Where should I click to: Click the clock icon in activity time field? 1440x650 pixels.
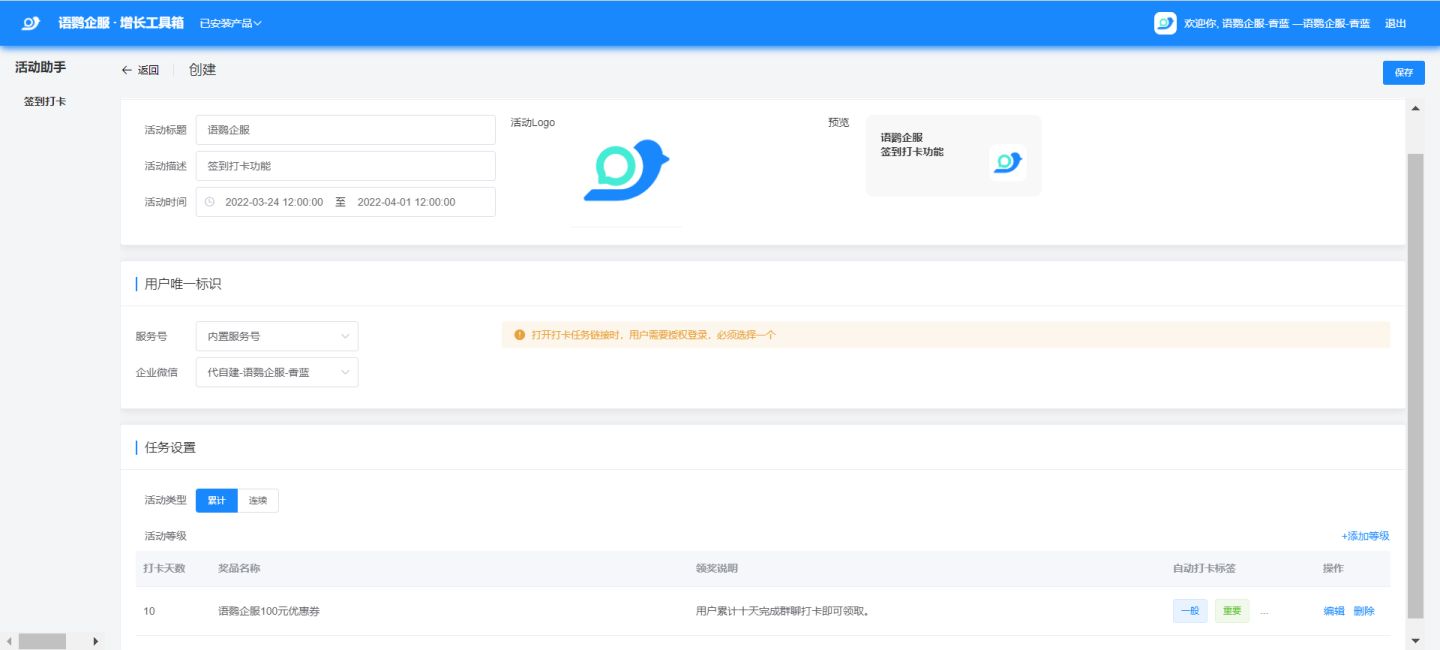click(x=210, y=202)
